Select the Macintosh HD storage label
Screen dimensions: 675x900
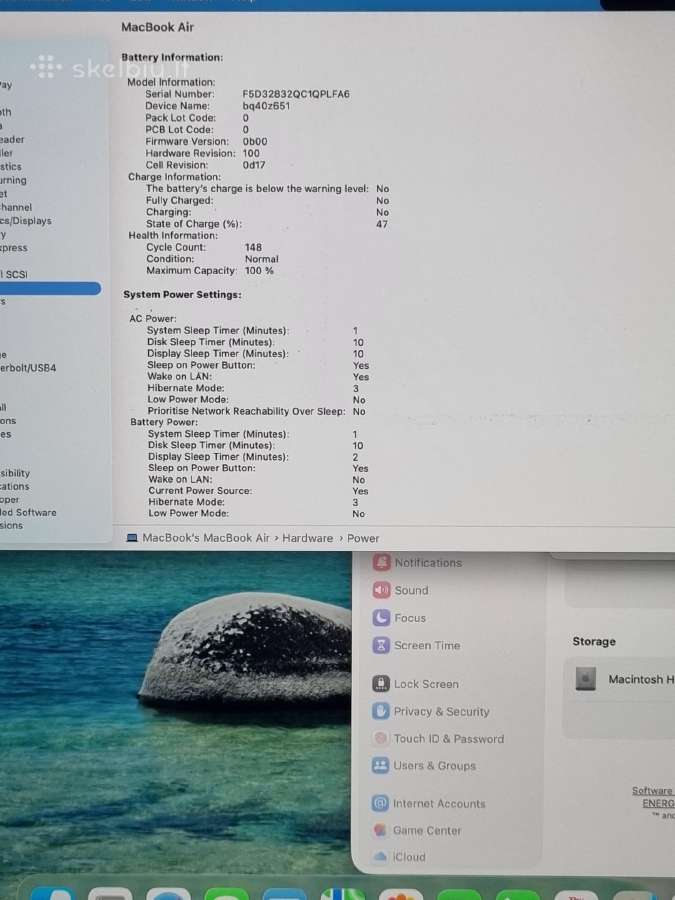pyautogui.click(x=641, y=679)
